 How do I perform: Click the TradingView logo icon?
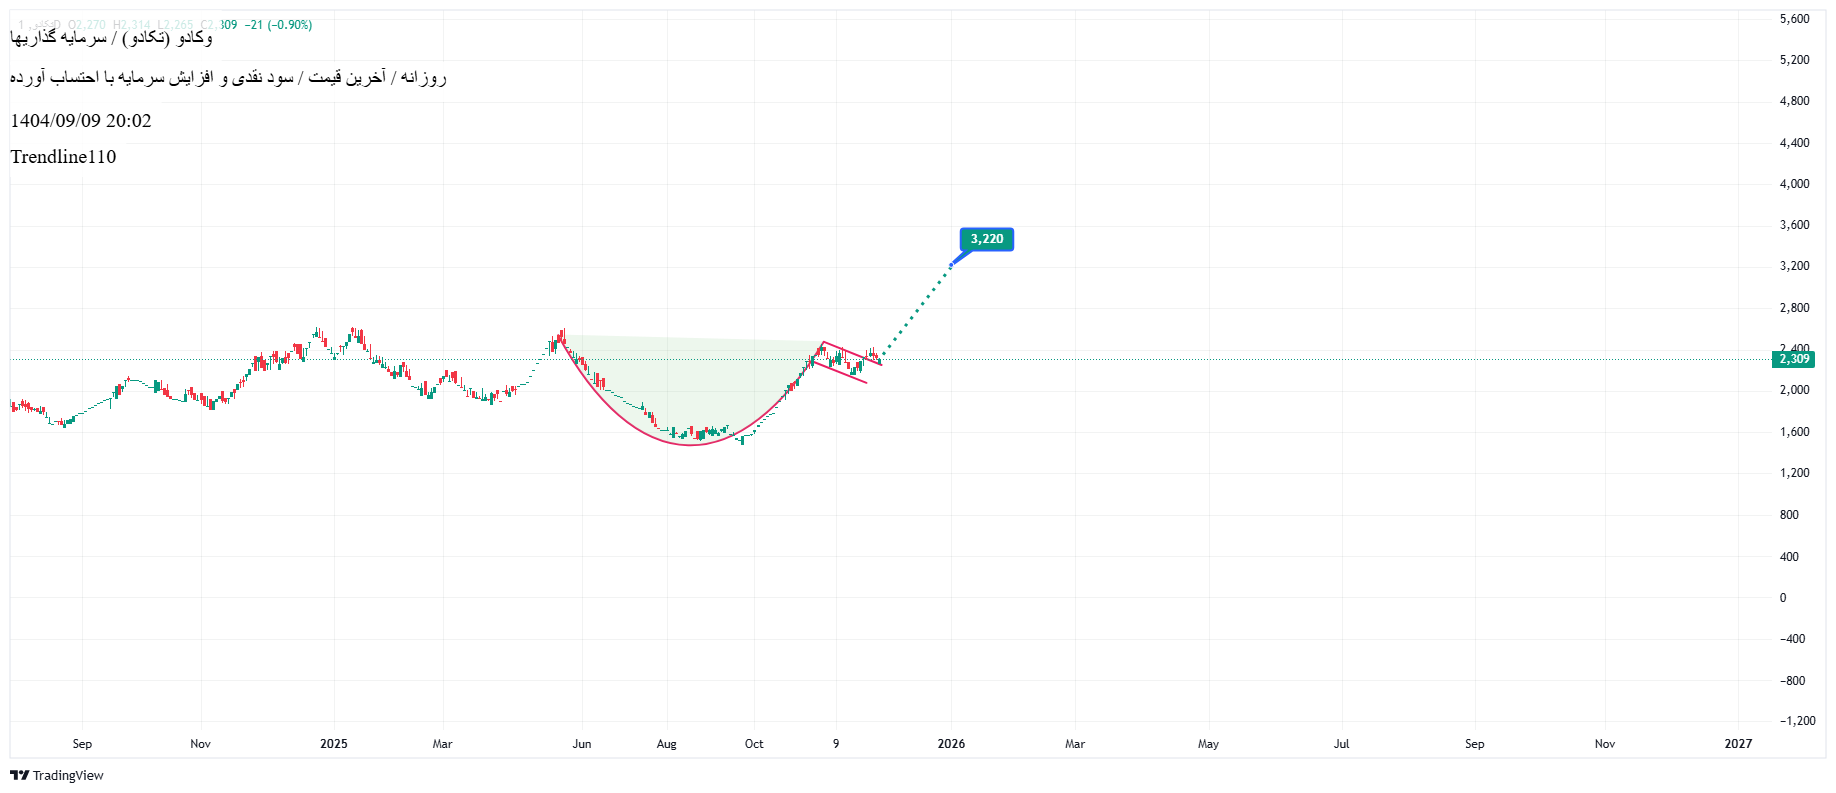point(19,775)
